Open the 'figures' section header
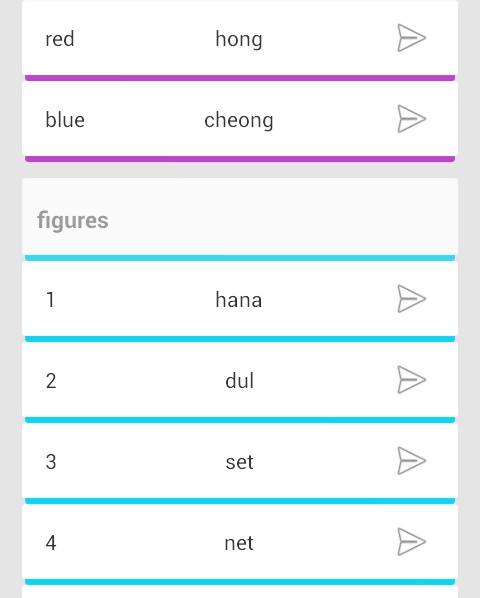The height and width of the screenshot is (598, 480). (x=240, y=219)
